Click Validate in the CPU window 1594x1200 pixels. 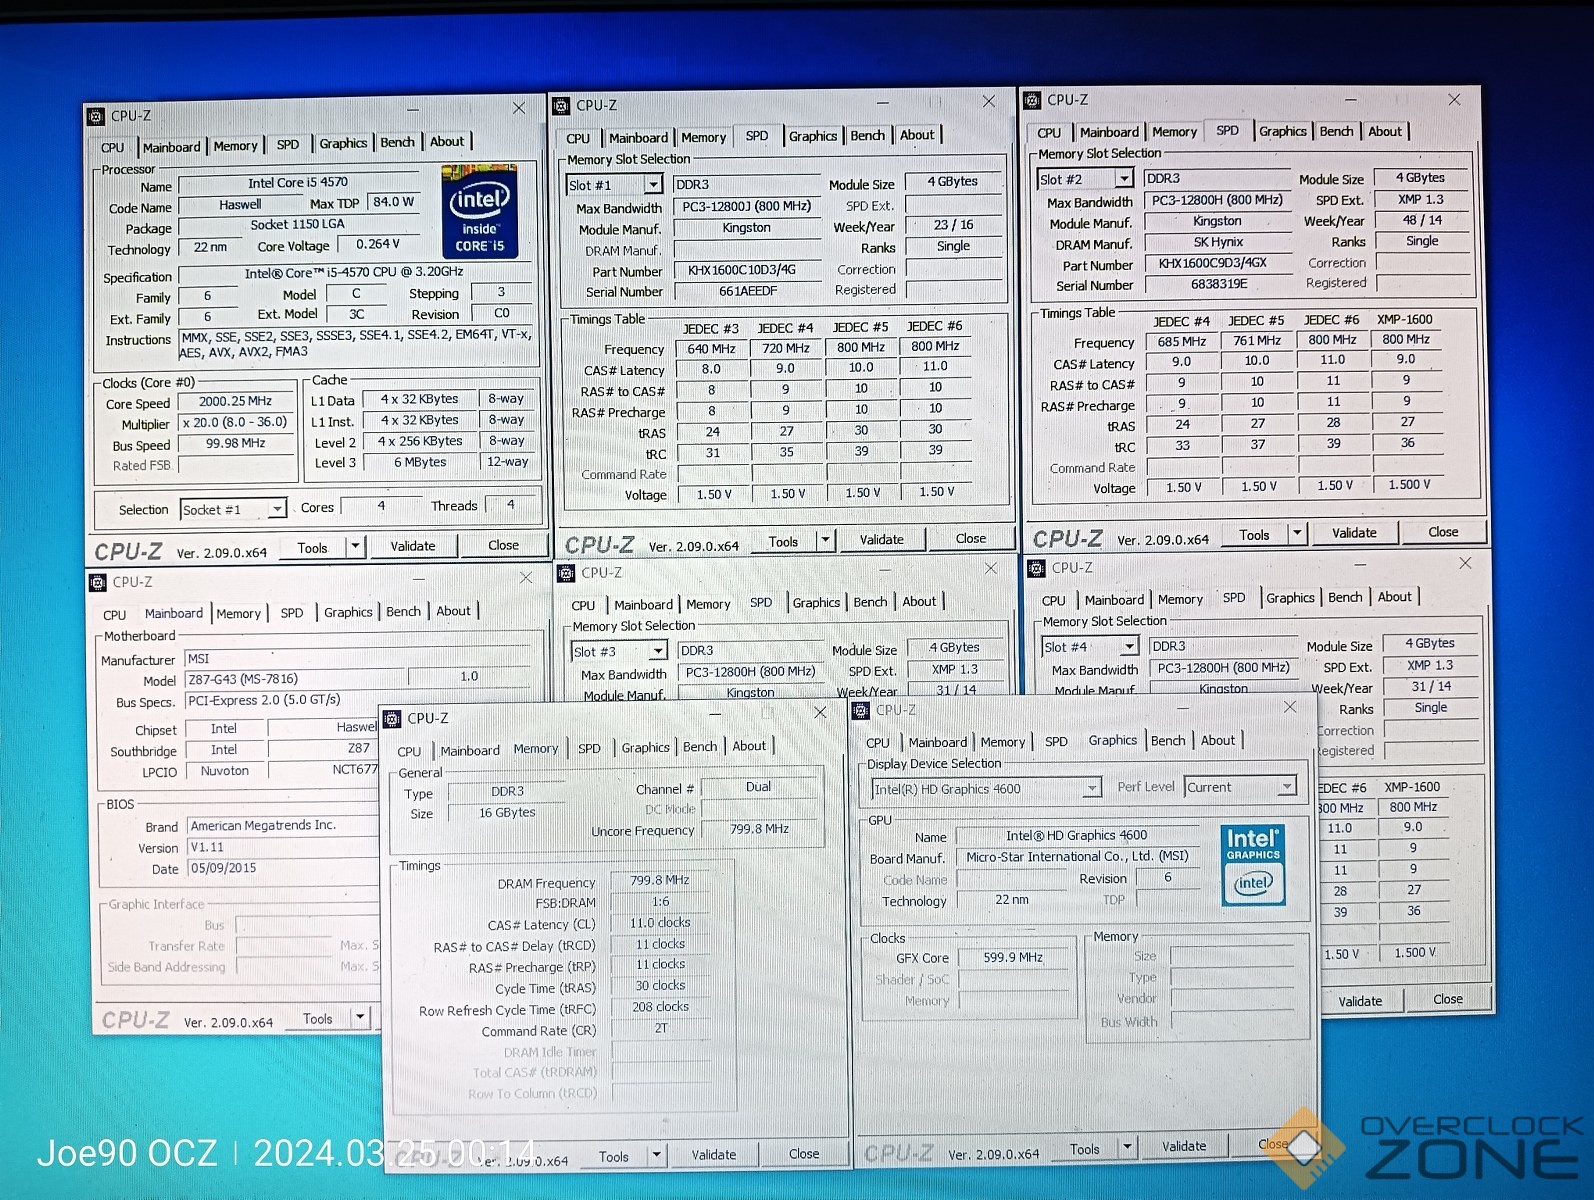[413, 546]
